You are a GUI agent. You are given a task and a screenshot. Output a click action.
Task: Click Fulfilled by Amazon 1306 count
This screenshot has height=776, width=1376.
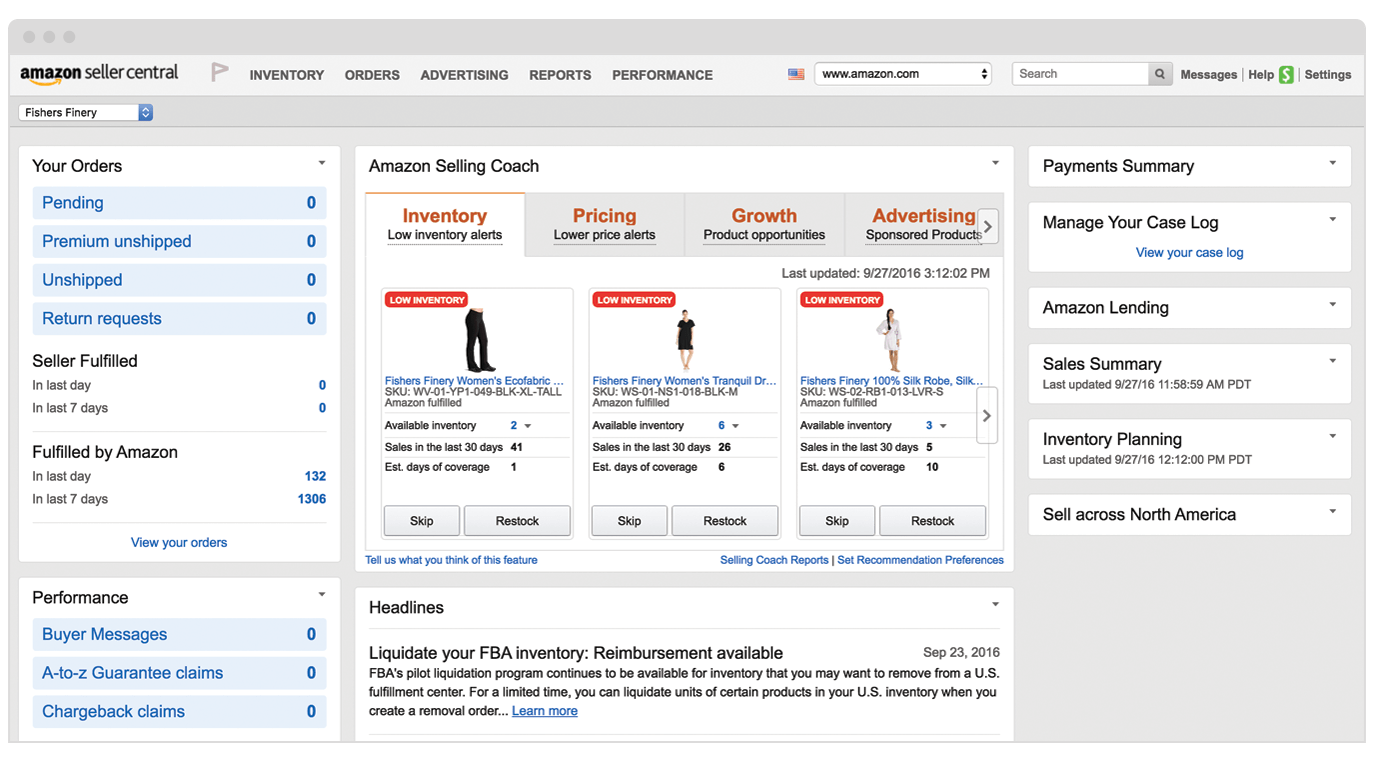(x=312, y=499)
